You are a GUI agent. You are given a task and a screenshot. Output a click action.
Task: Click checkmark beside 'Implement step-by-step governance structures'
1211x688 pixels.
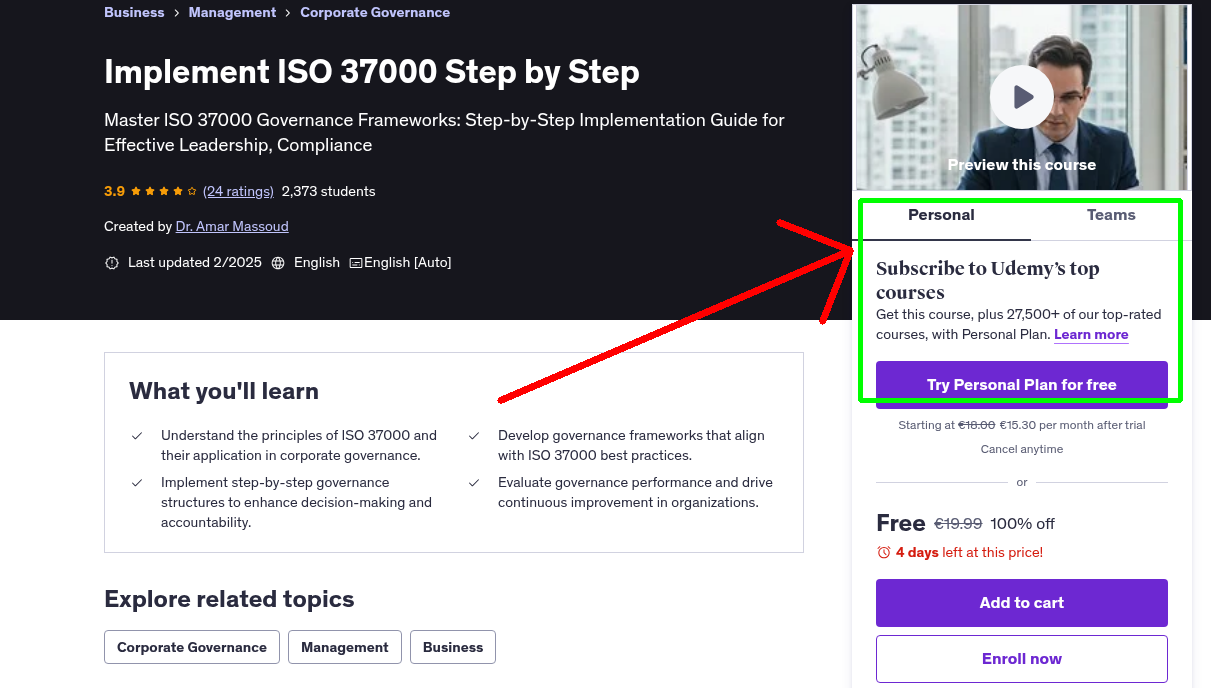point(137,483)
